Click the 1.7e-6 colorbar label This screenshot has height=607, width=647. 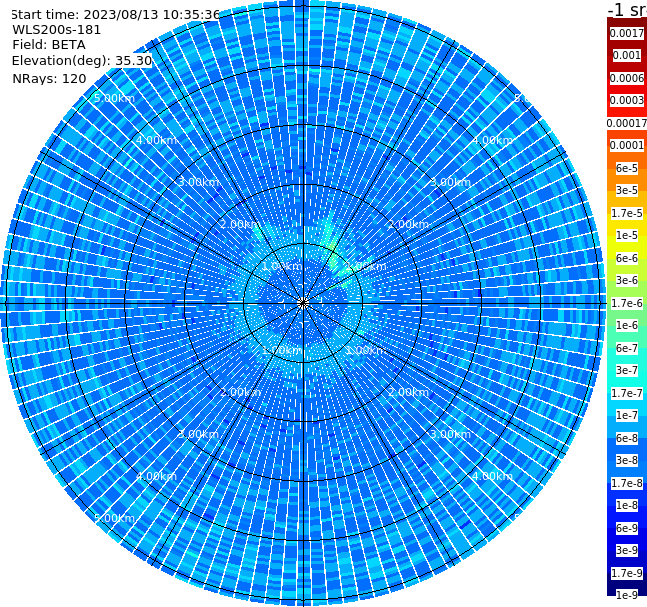627,303
